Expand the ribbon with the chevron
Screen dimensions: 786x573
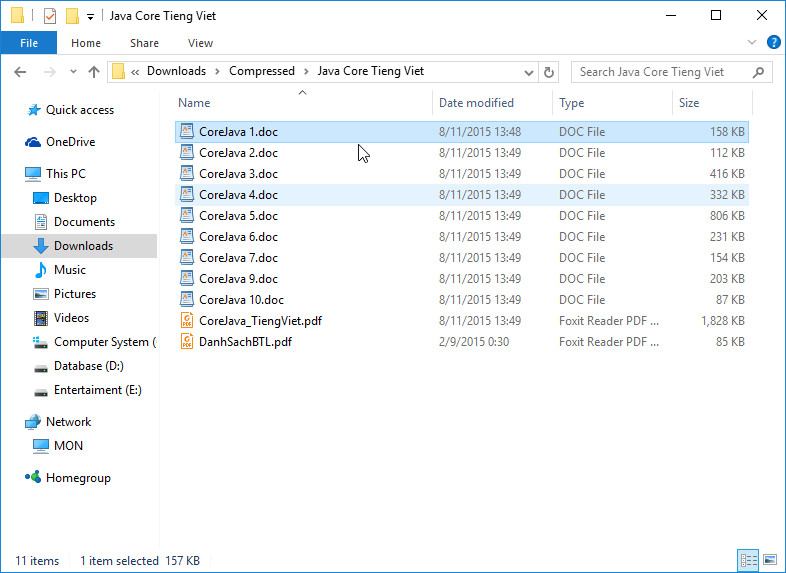751,42
